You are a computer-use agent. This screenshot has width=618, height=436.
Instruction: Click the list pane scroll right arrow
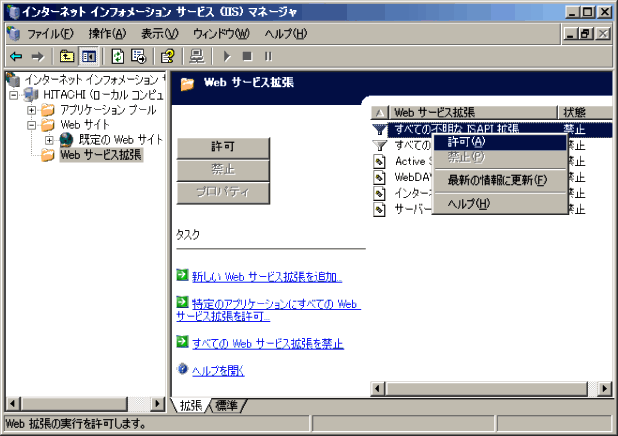pyautogui.click(x=605, y=389)
